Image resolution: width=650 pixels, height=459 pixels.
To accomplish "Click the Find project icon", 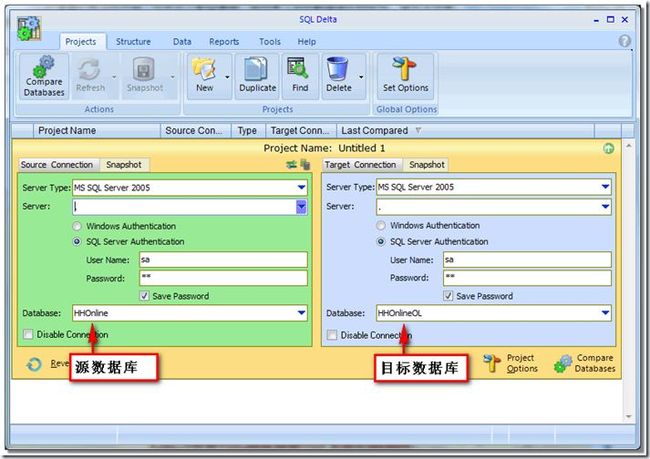I will click(300, 77).
